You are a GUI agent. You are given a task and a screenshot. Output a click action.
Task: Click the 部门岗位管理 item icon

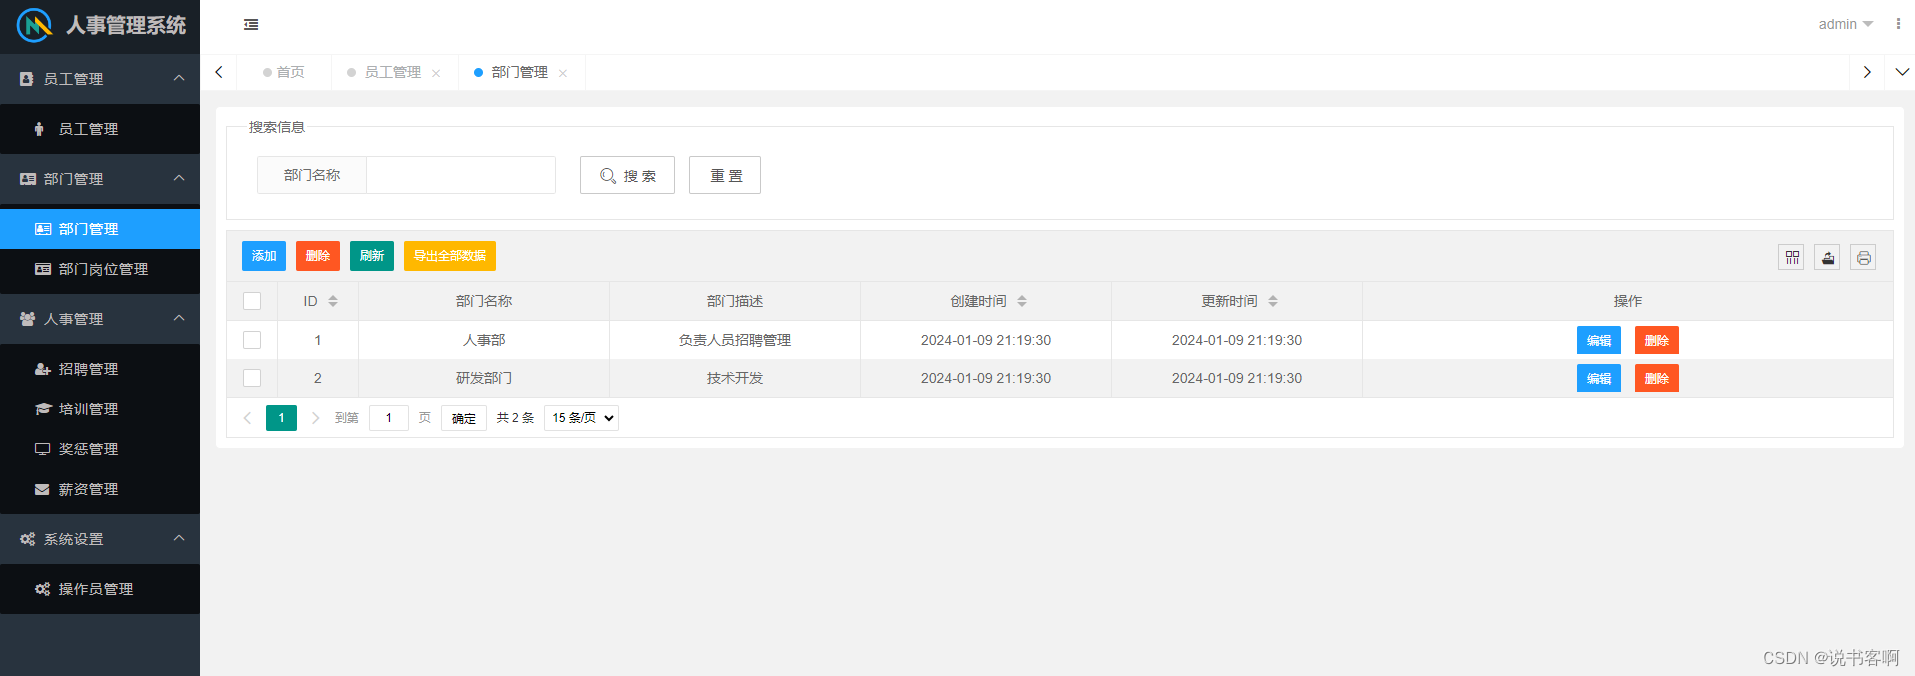click(43, 269)
